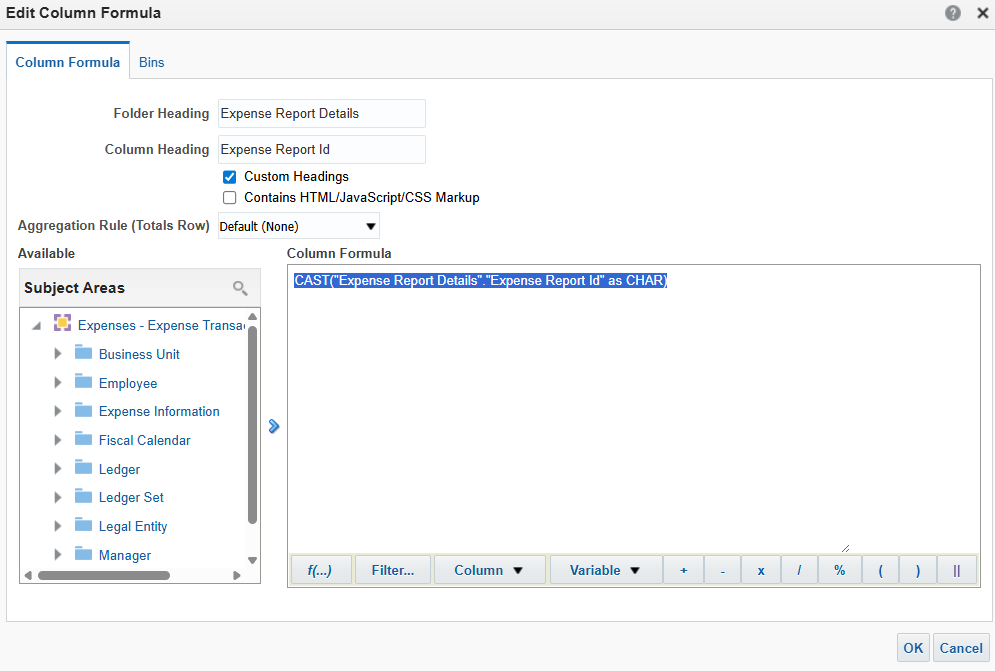Open the Aggregation Rule dropdown
This screenshot has height=671, width=995.
299,226
